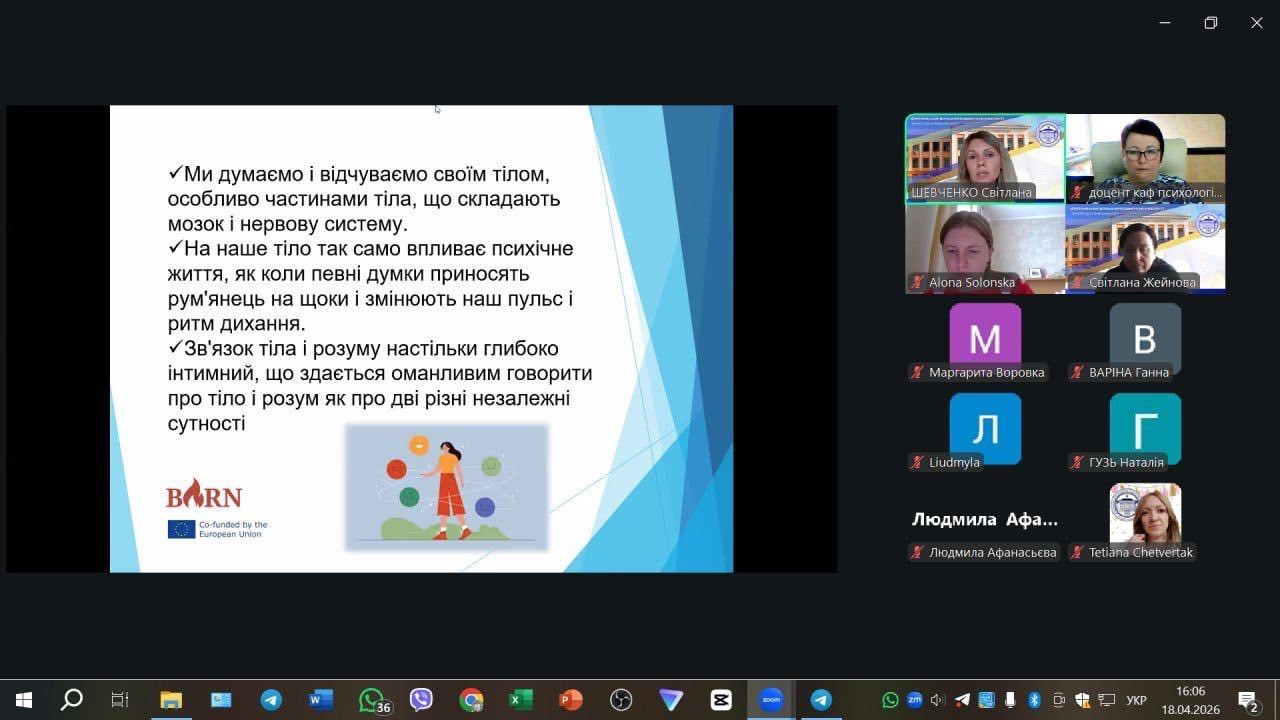Select ШЕВЧЕНКО Світлана's video tile
The image size is (1280, 720).
(985, 158)
